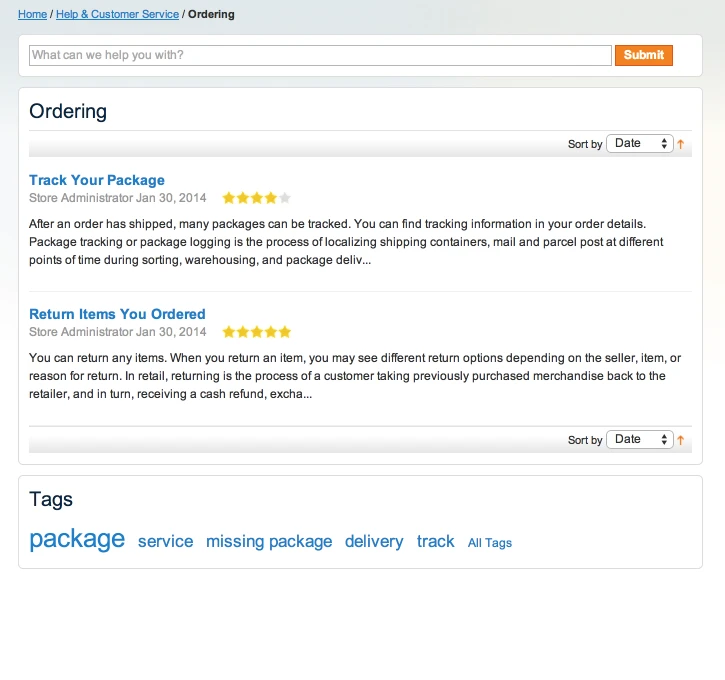Click the top ascending sort arrow icon

[681, 144]
